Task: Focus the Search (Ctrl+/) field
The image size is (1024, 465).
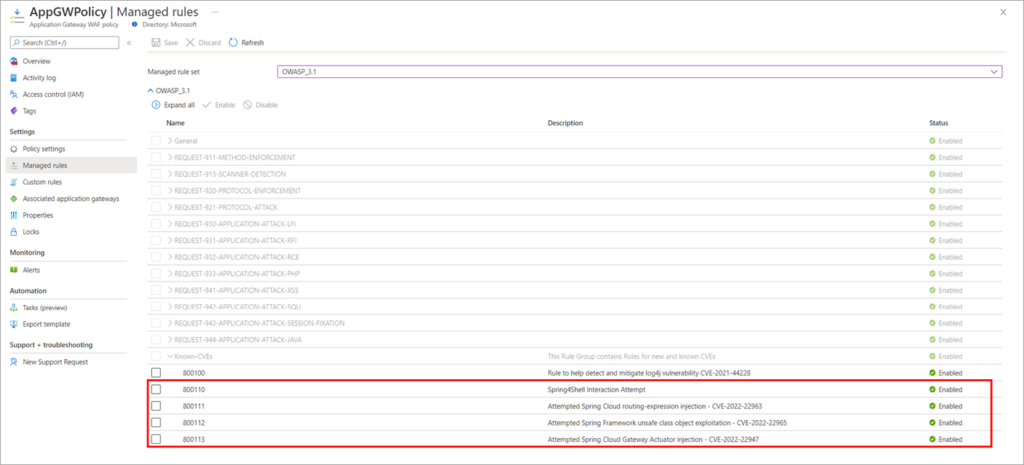Action: [x=64, y=42]
